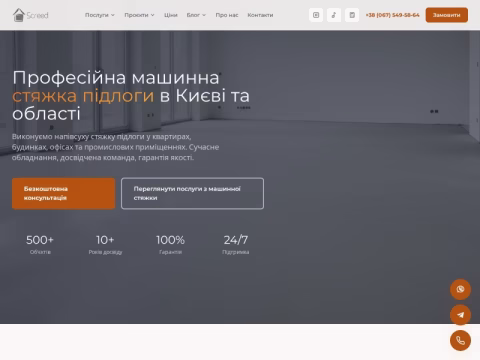
Task: Click the paragraph starting with Виконуємо напівсуху стяжку
Action: tap(115, 147)
